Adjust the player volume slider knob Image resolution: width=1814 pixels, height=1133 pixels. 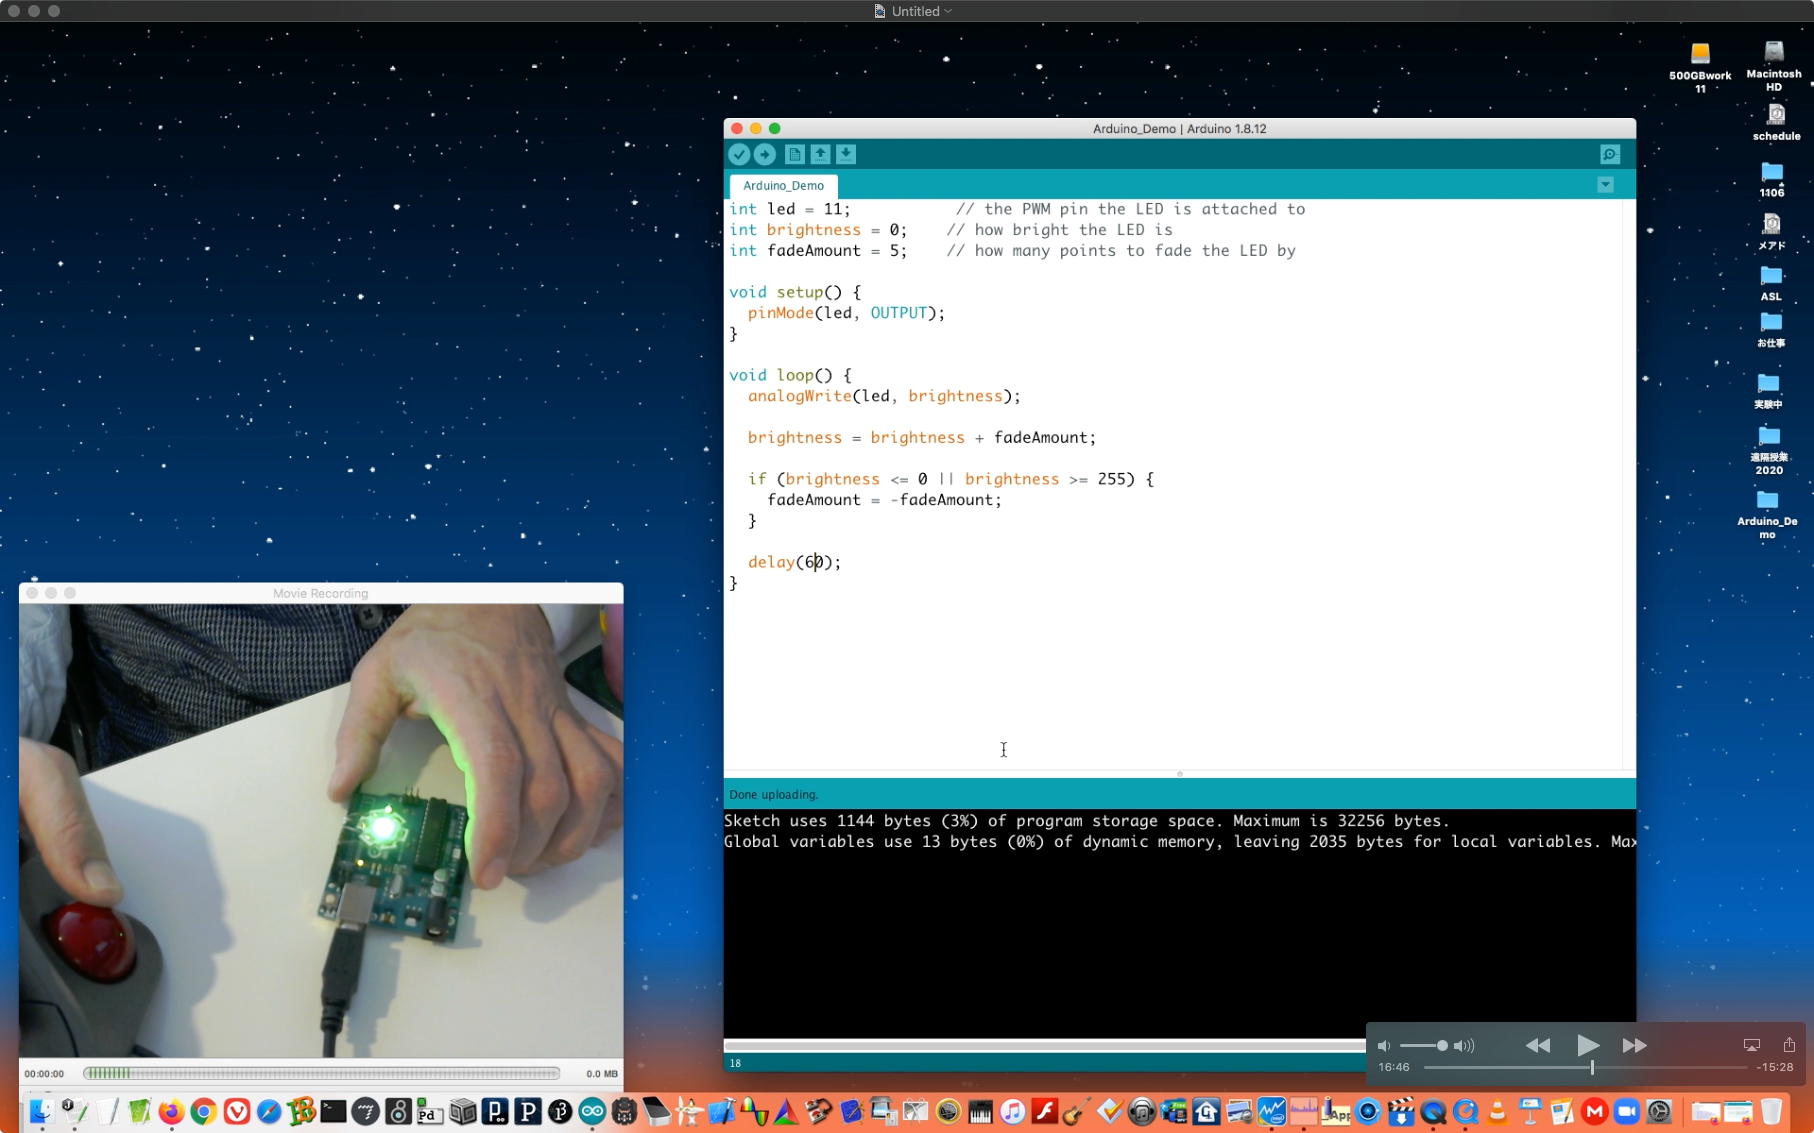[1442, 1045]
